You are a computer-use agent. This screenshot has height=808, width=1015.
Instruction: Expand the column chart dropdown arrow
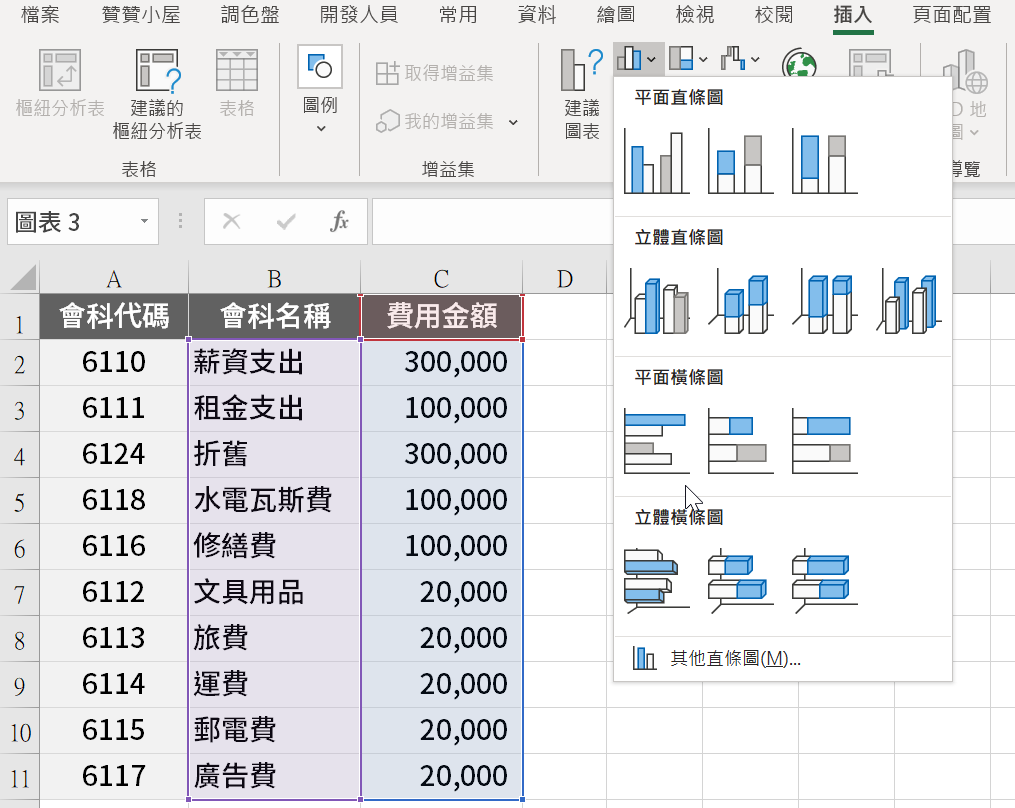tap(651, 60)
